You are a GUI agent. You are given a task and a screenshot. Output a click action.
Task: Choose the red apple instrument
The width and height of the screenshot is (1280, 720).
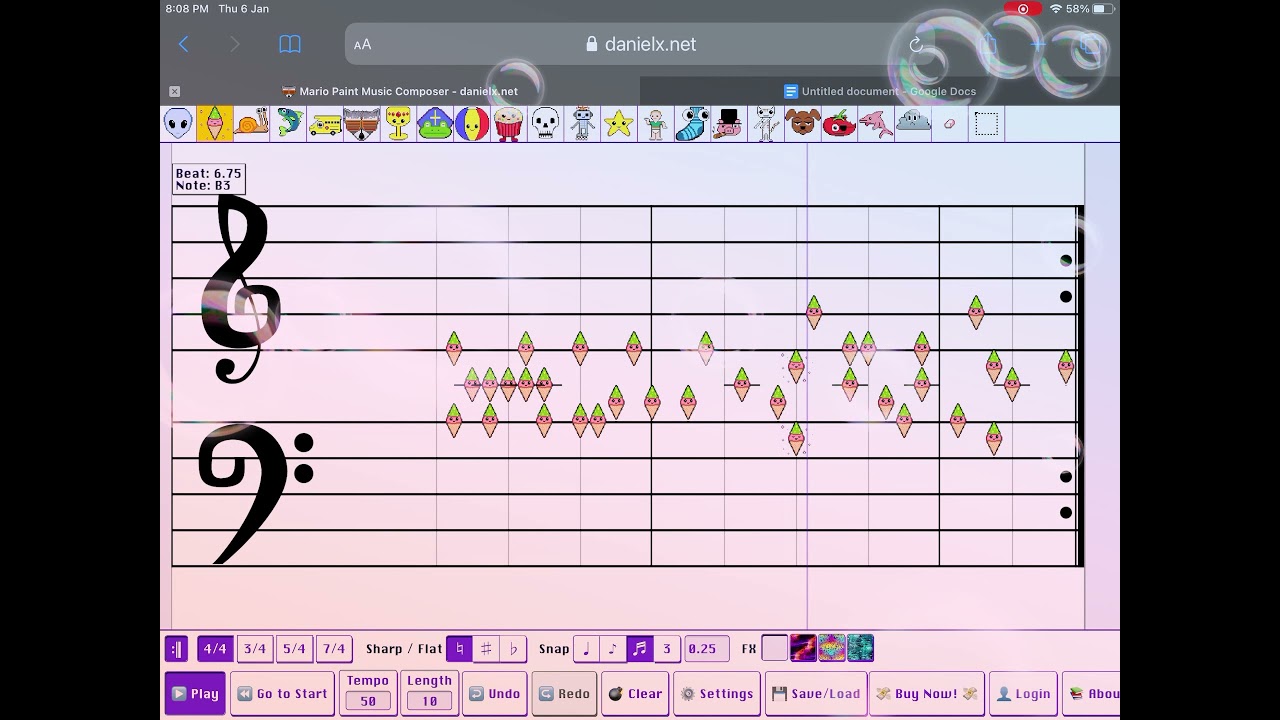pyautogui.click(x=839, y=124)
